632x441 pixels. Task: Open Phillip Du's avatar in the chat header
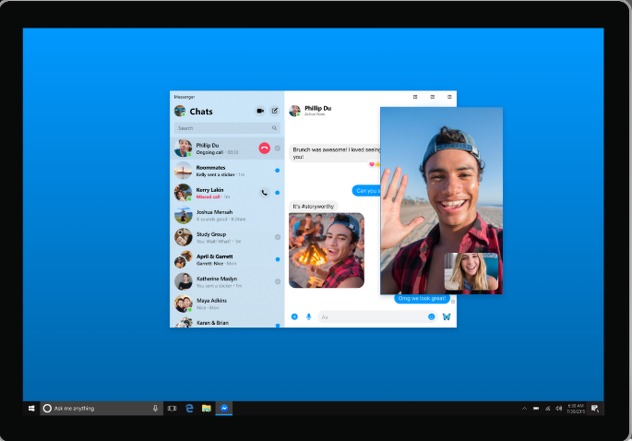pos(295,110)
